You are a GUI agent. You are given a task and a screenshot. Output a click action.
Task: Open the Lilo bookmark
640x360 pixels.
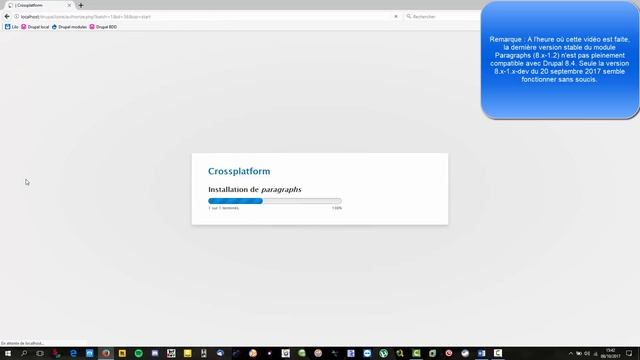(x=11, y=27)
